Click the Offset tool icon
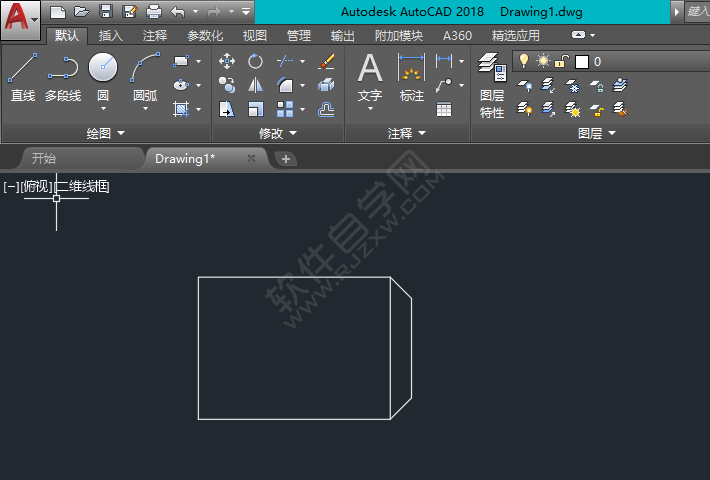Viewport: 710px width, 480px height. click(x=326, y=109)
